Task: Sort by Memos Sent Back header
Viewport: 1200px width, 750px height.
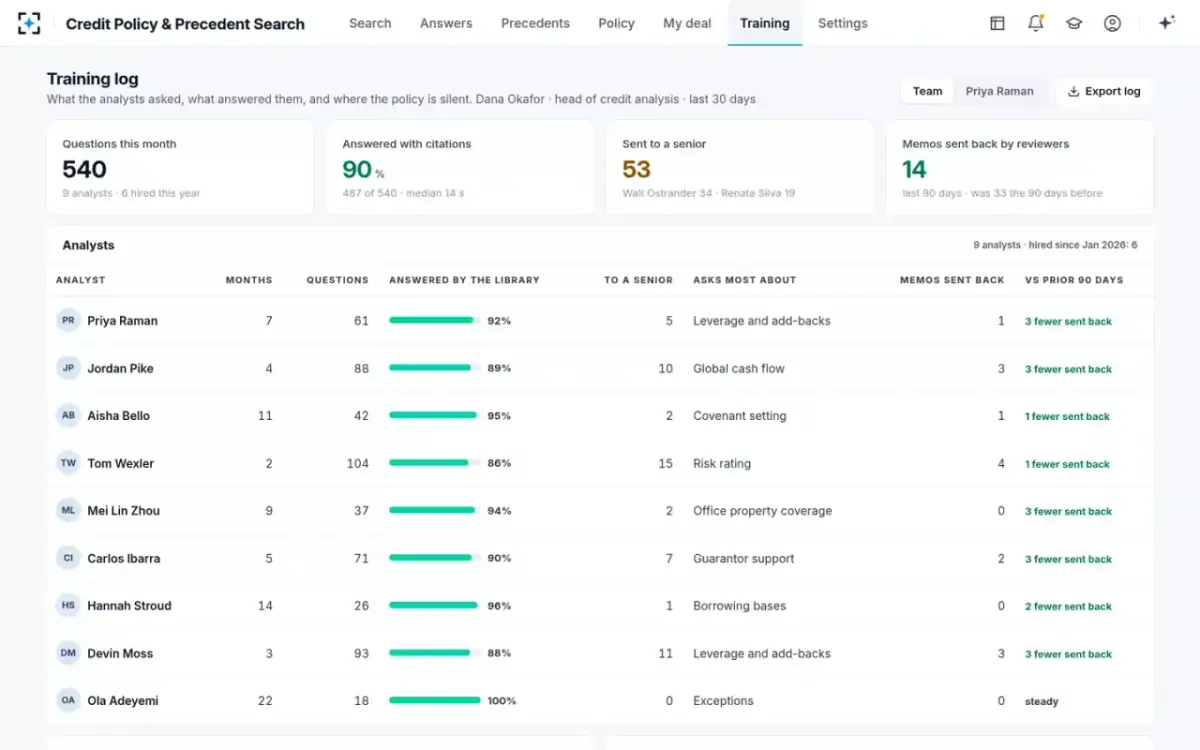Action: [952, 280]
